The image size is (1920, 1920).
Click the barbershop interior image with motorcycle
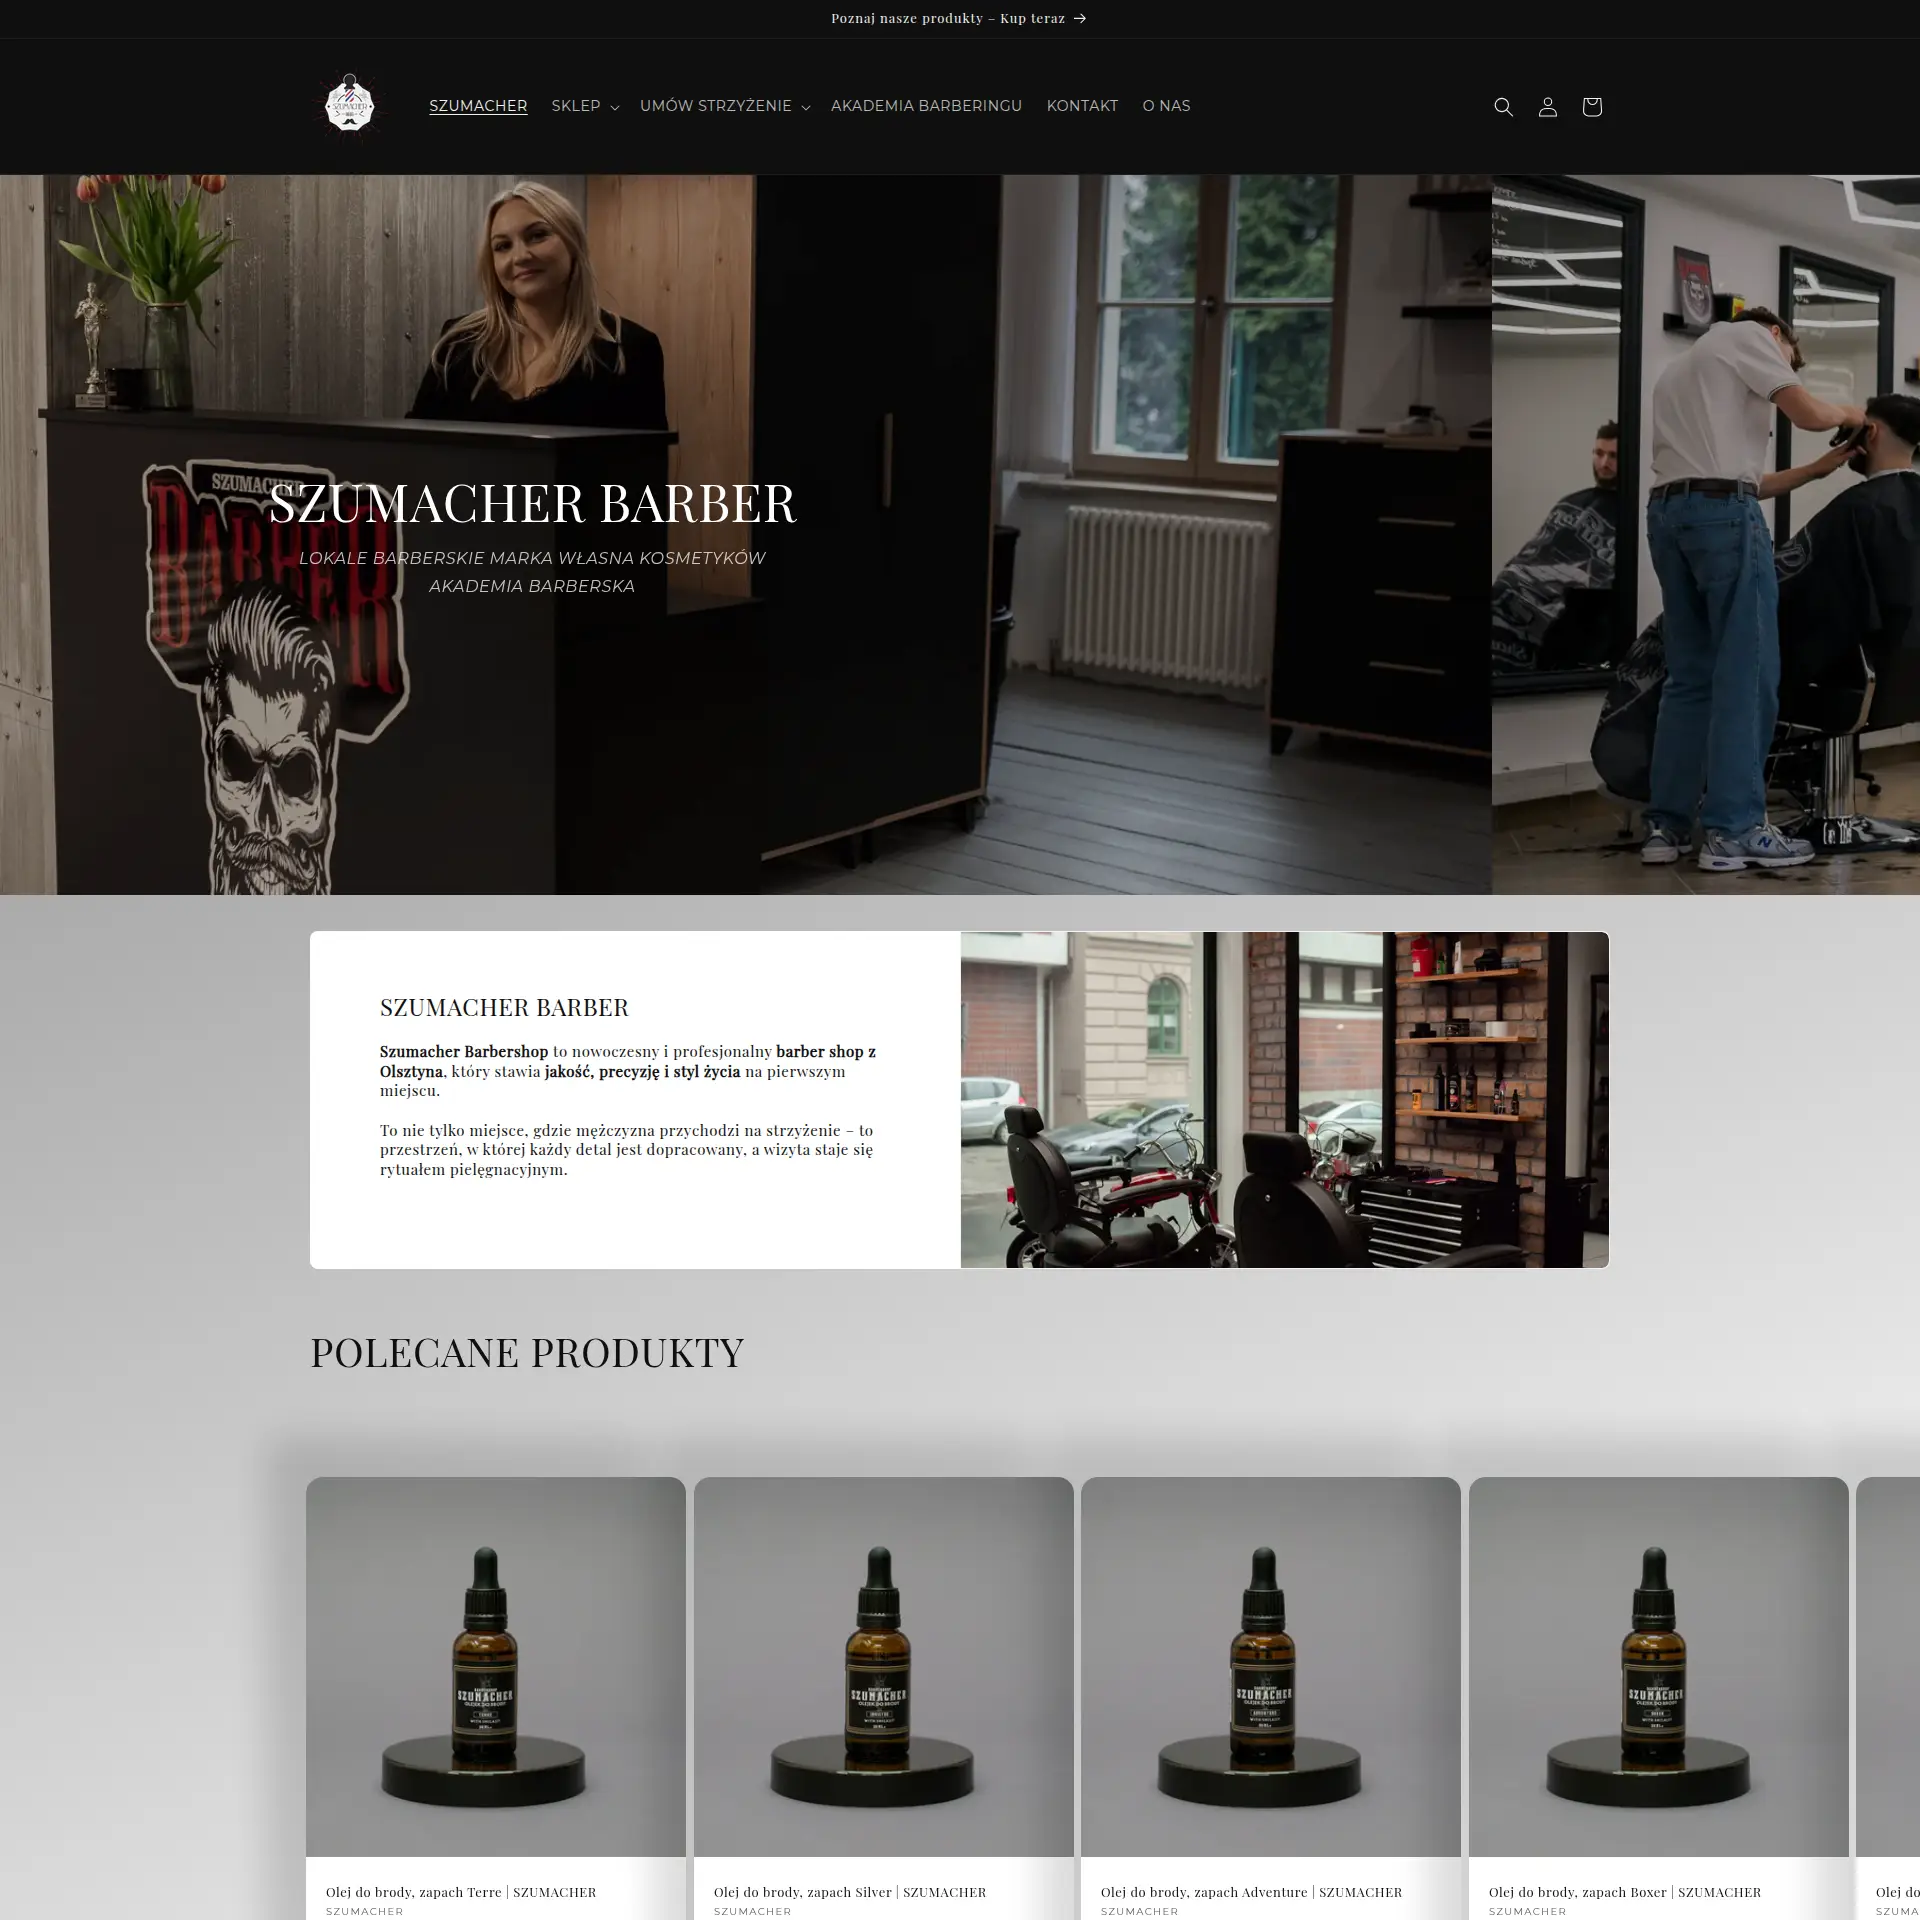[x=1284, y=1100]
